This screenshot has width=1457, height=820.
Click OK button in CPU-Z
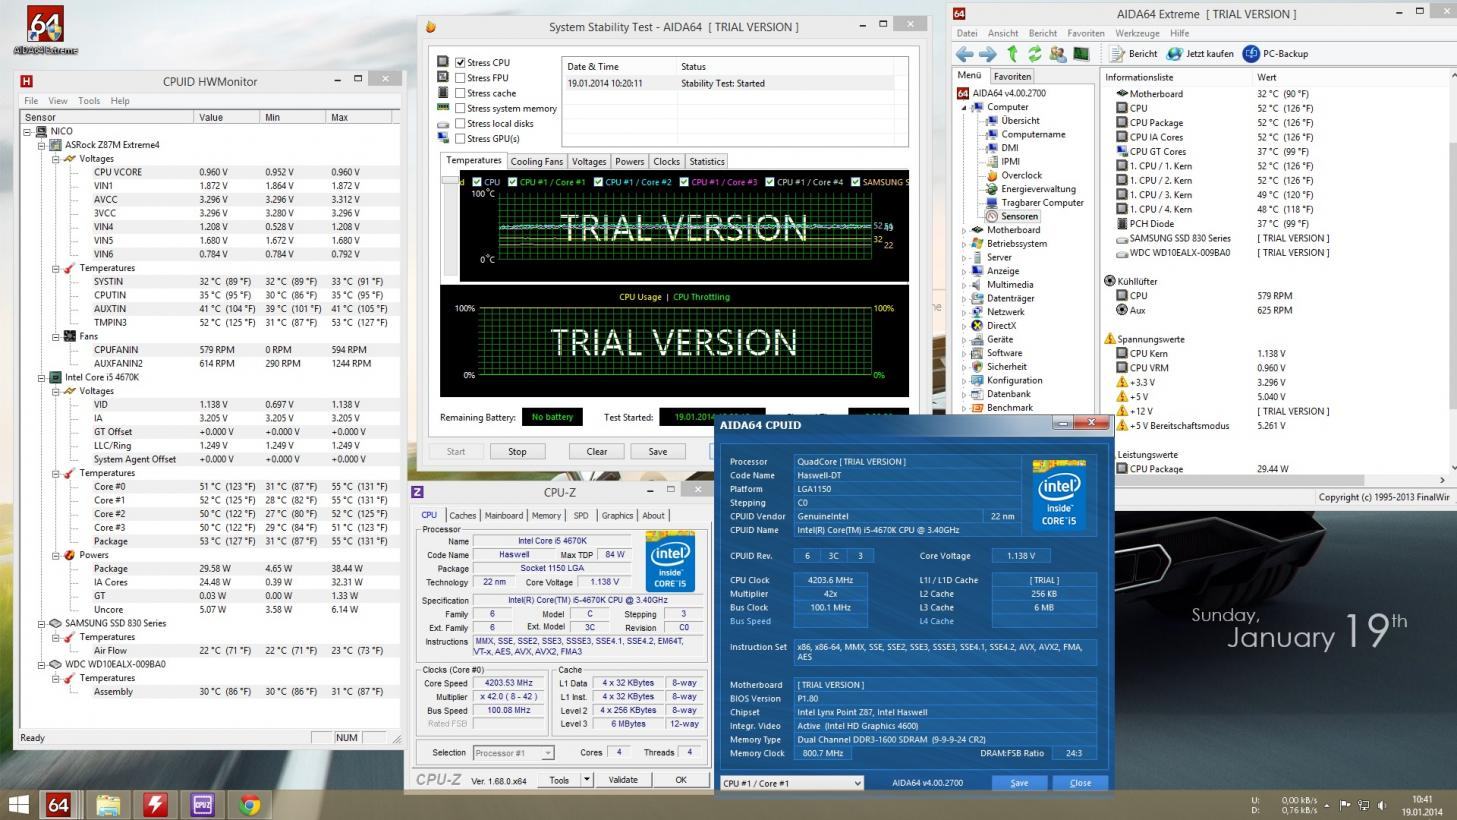[680, 780]
